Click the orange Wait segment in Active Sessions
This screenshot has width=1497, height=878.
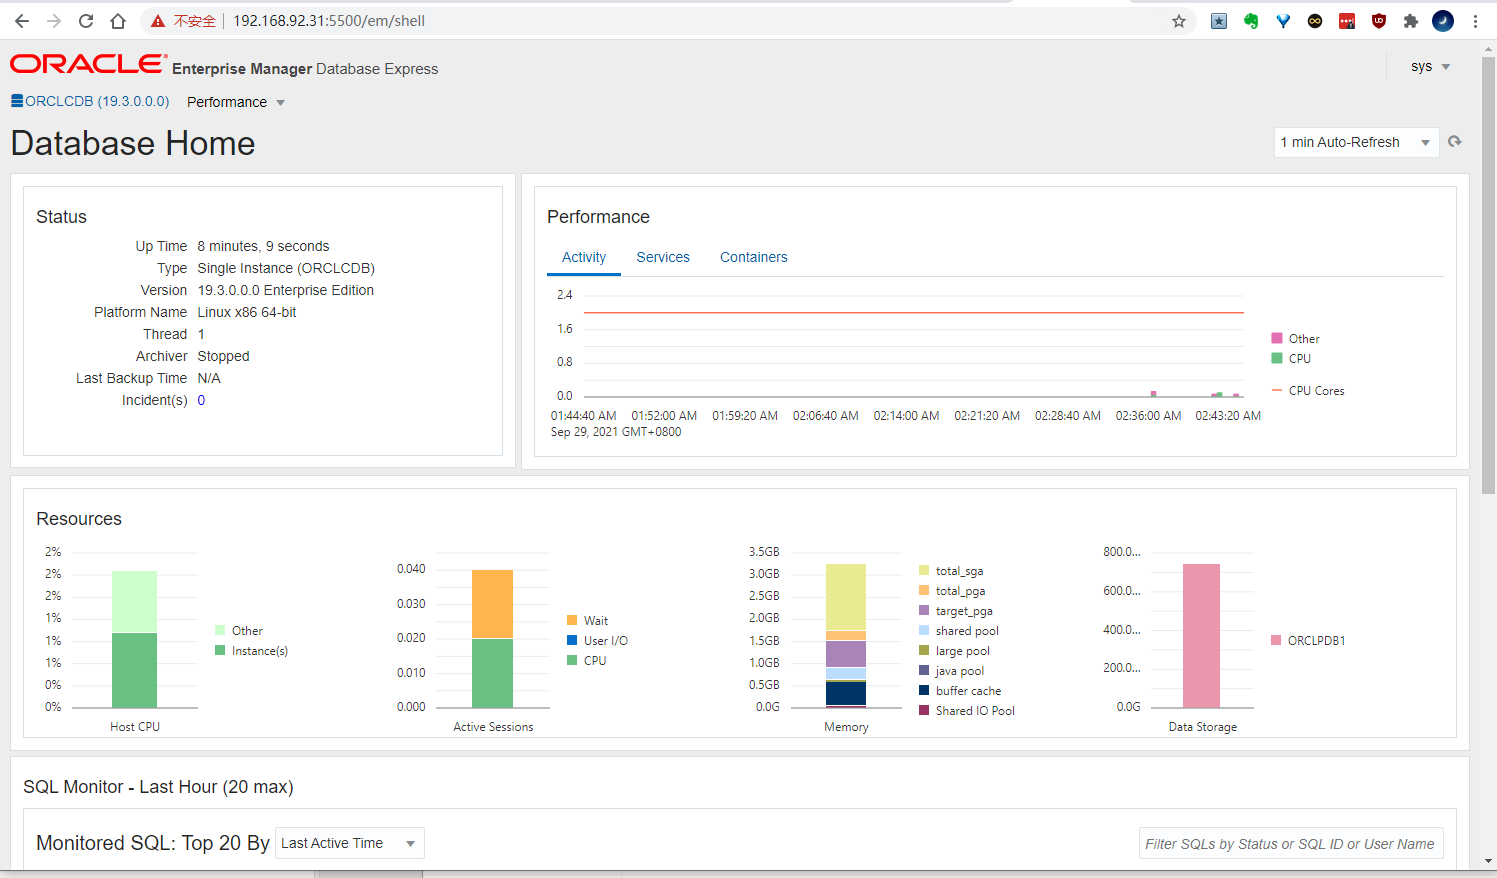click(x=492, y=604)
